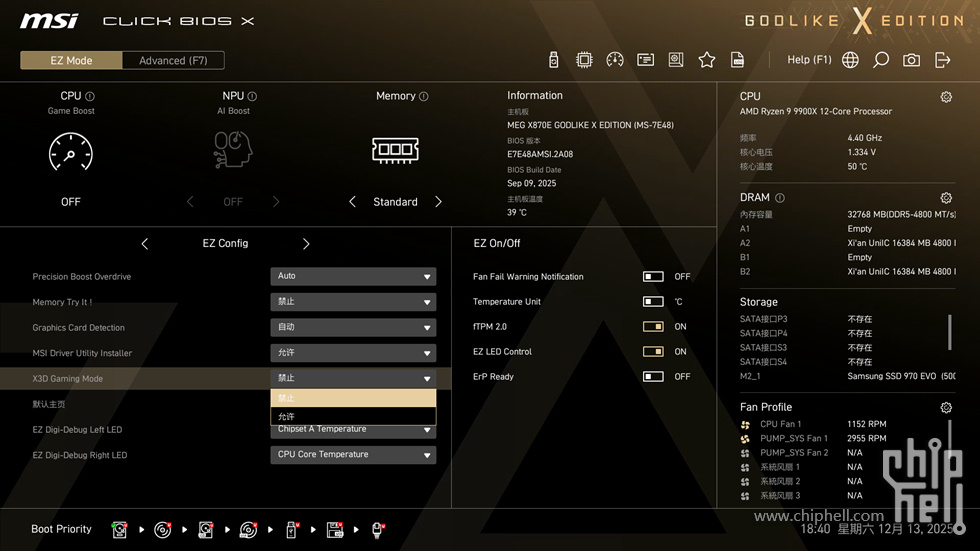Open the Precision Boost Overdrive dropdown

pos(353,276)
